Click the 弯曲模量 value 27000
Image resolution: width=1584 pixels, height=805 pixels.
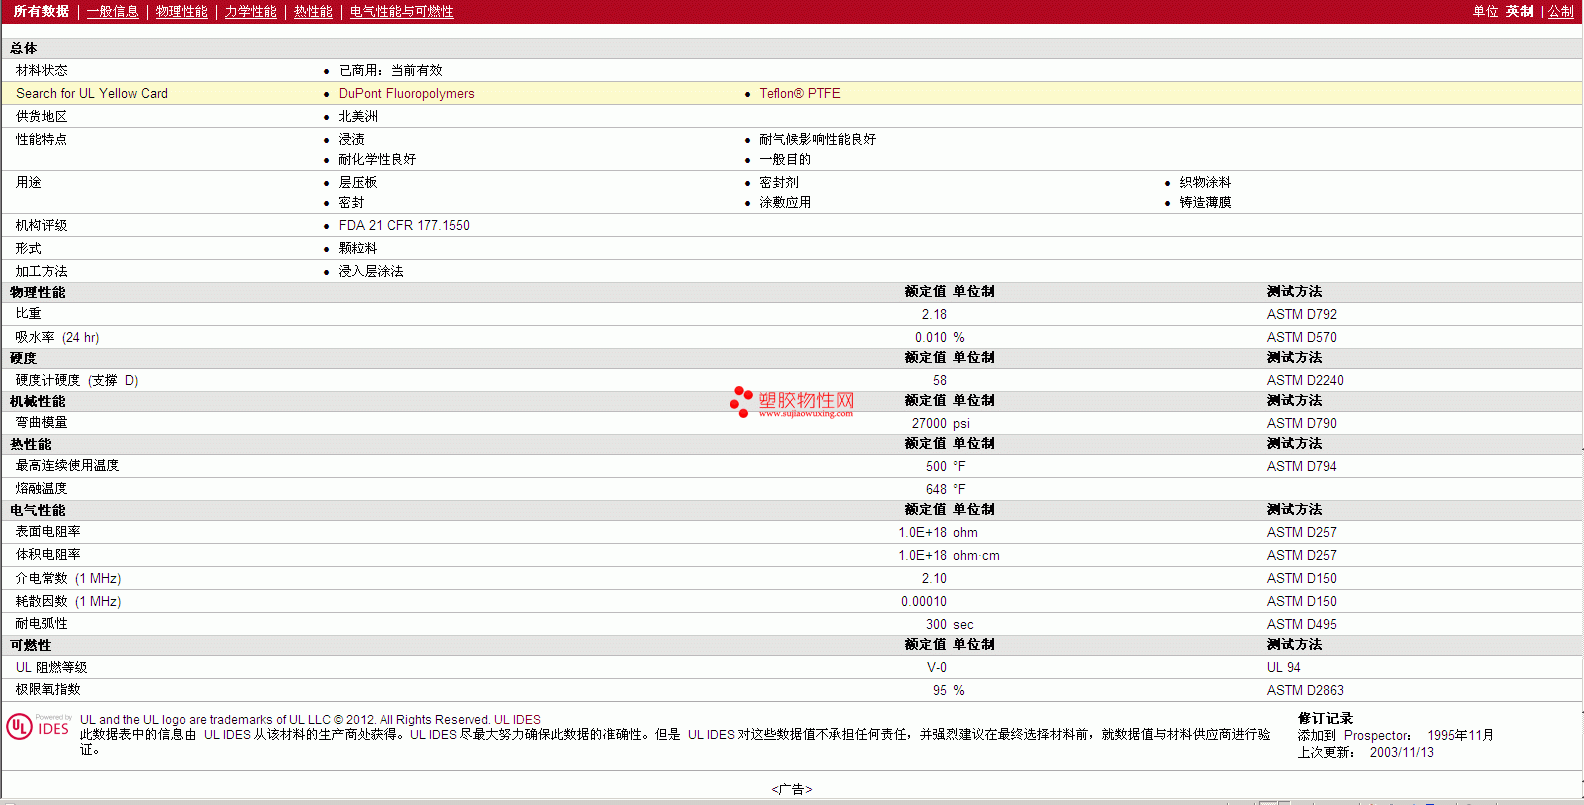[x=929, y=423]
